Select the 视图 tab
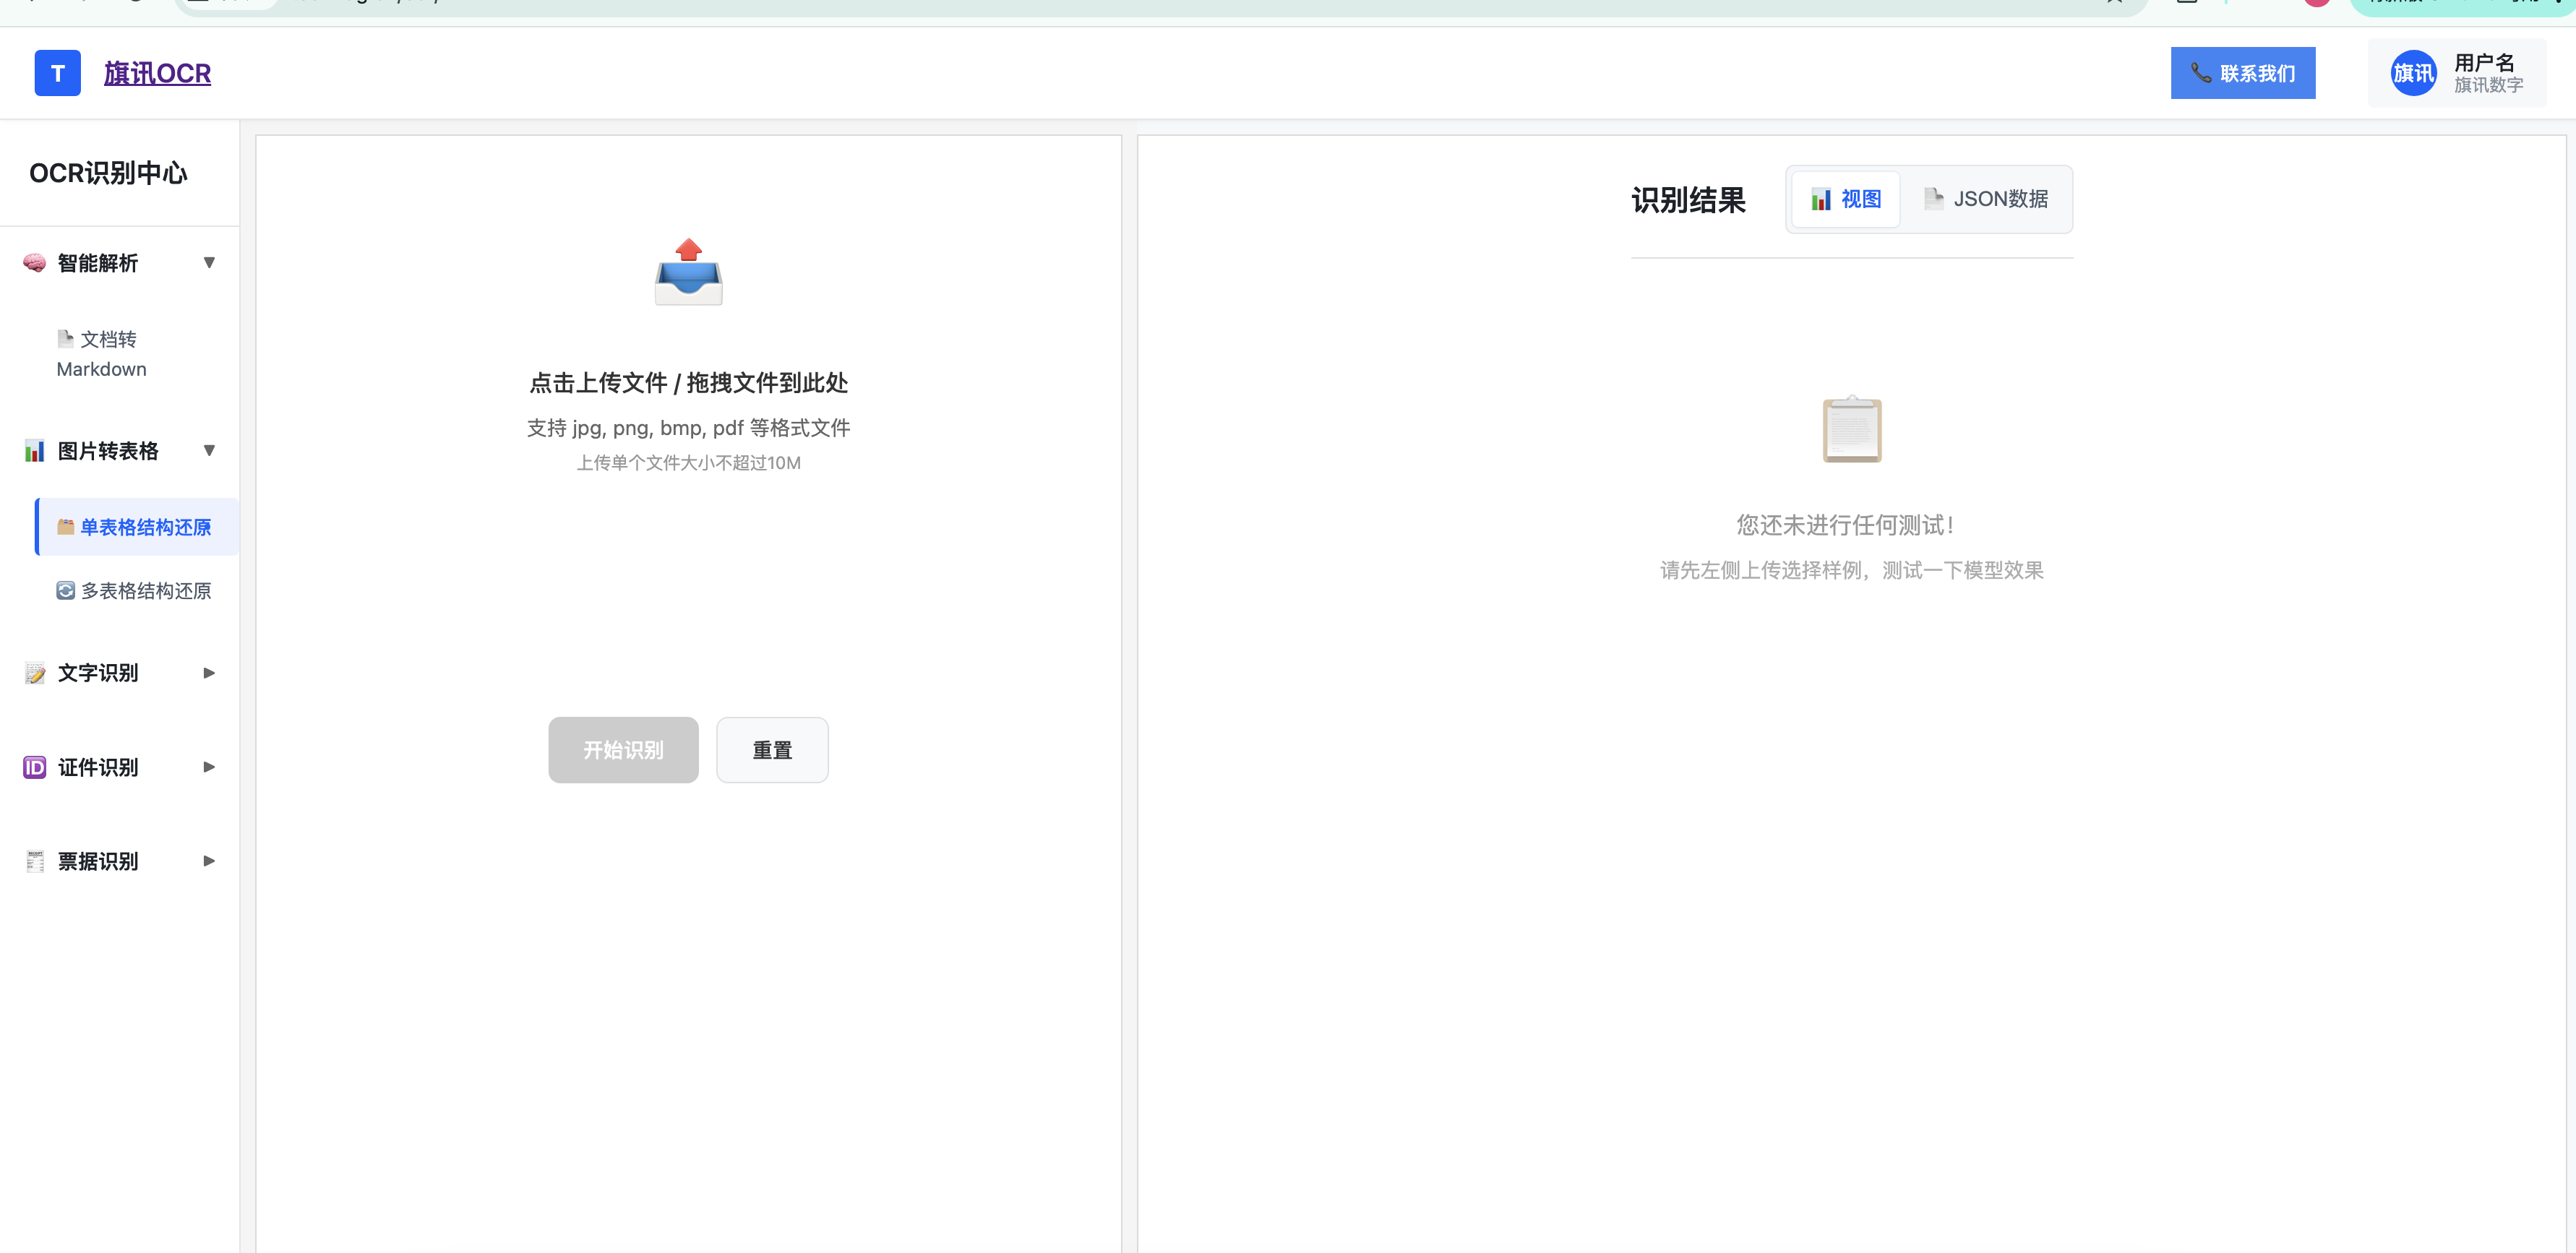Image resolution: width=2576 pixels, height=1253 pixels. click(1845, 199)
